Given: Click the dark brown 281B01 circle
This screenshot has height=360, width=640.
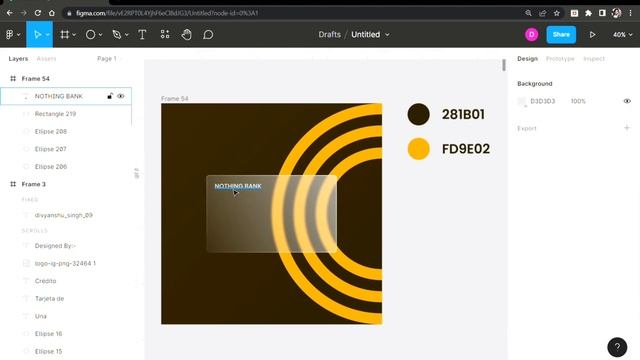Looking at the screenshot, I should coord(418,114).
